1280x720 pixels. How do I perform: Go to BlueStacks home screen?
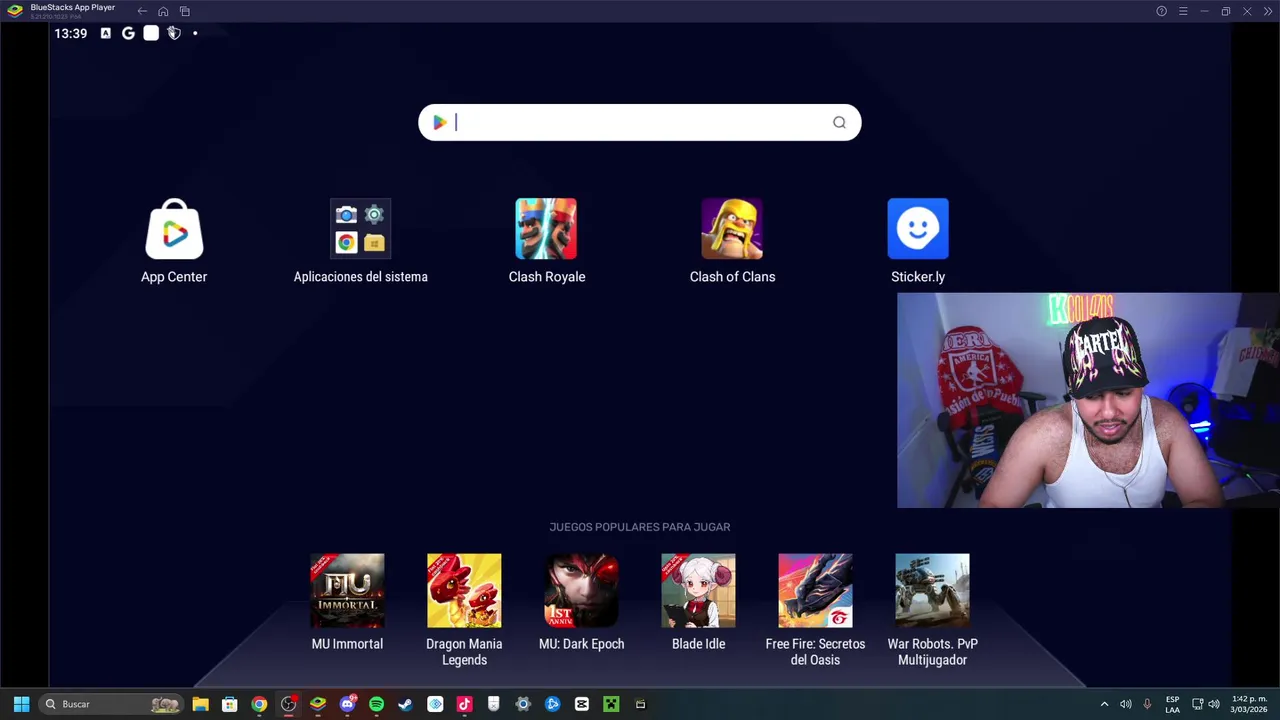pos(163,11)
